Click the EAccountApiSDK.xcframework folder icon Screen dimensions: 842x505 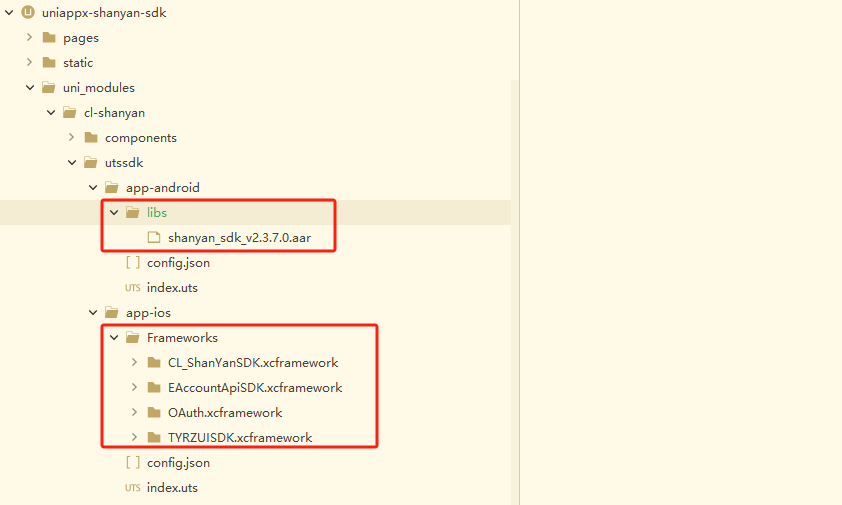click(x=154, y=387)
